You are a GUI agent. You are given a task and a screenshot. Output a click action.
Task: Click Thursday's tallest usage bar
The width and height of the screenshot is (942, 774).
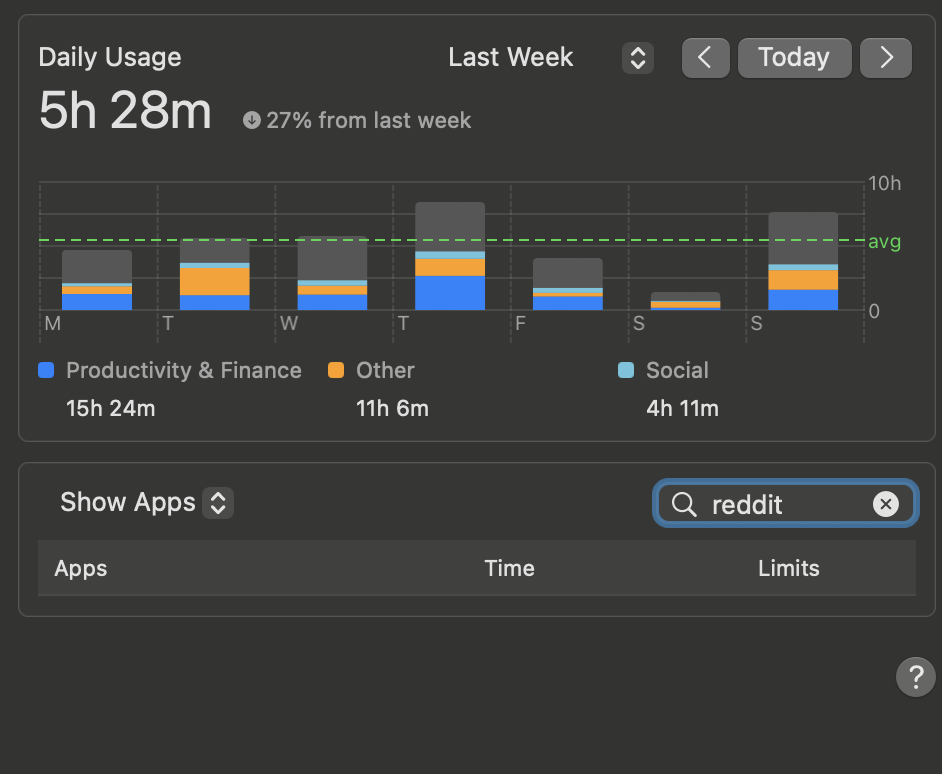(450, 255)
